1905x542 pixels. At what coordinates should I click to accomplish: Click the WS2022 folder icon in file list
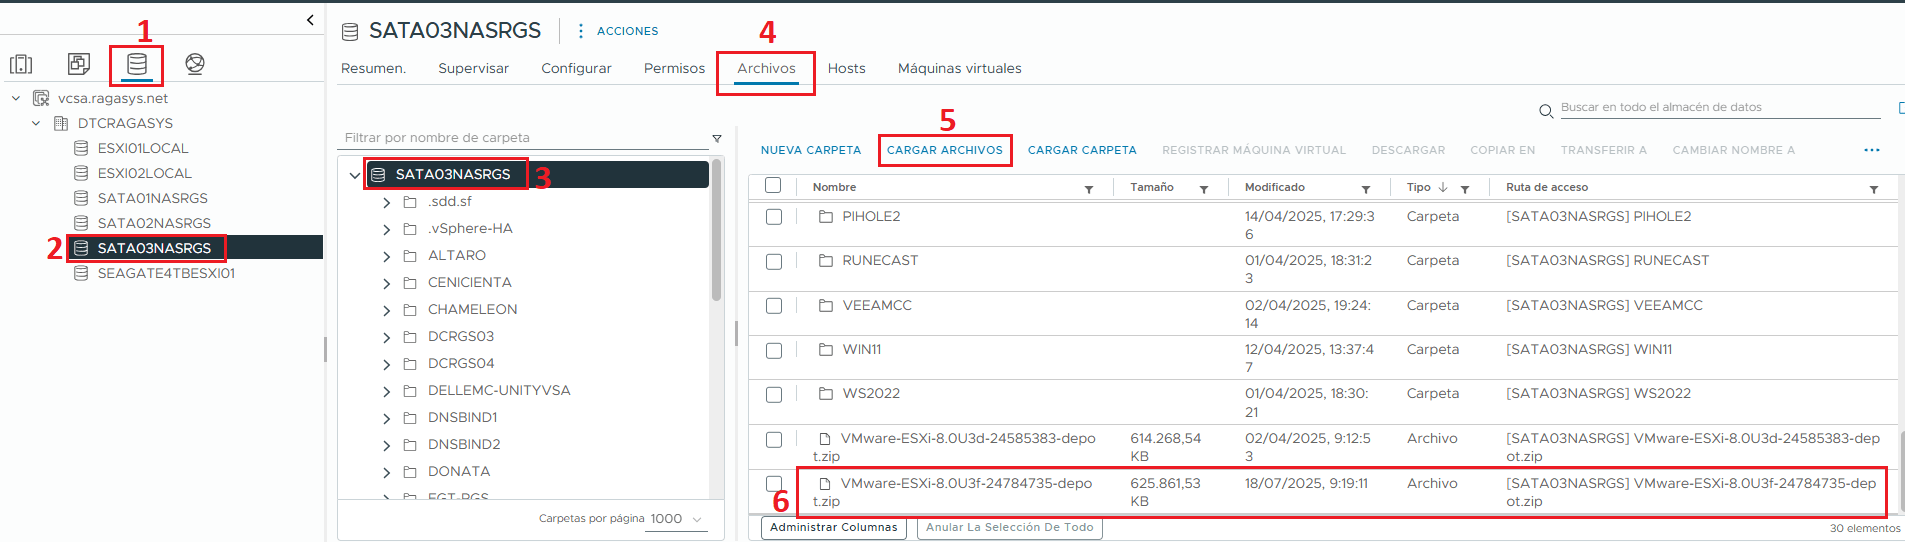coord(826,393)
